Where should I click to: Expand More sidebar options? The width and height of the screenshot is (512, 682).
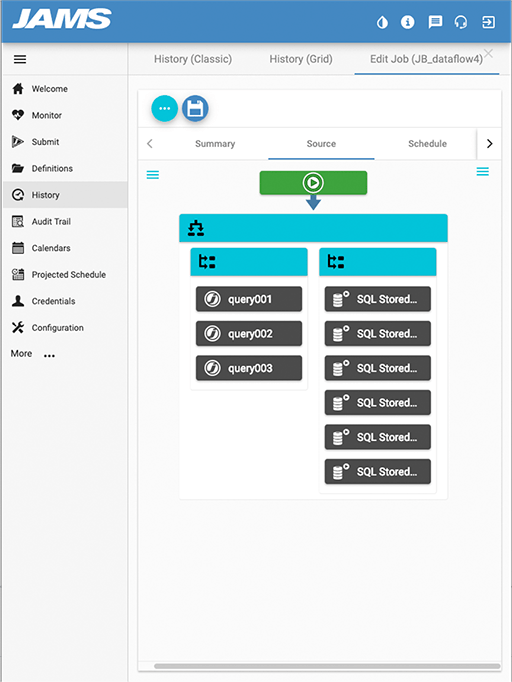click(x=33, y=354)
